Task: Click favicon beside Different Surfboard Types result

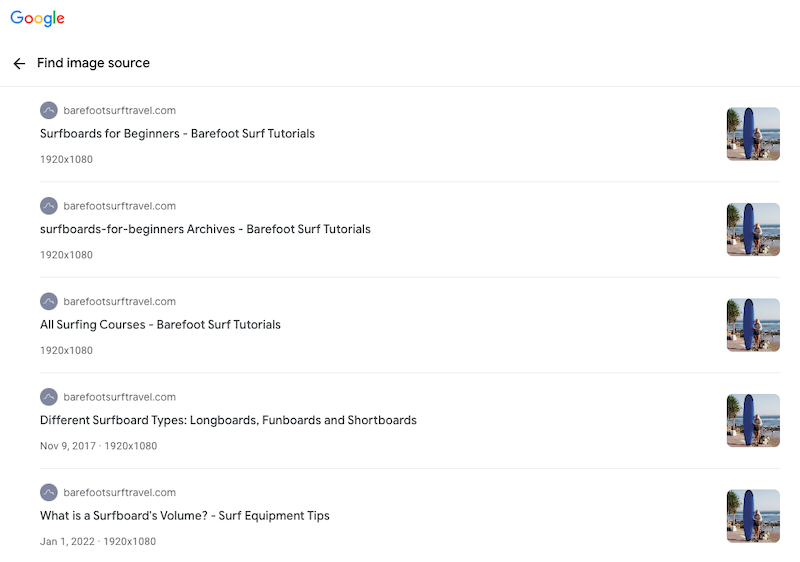Action: (49, 397)
